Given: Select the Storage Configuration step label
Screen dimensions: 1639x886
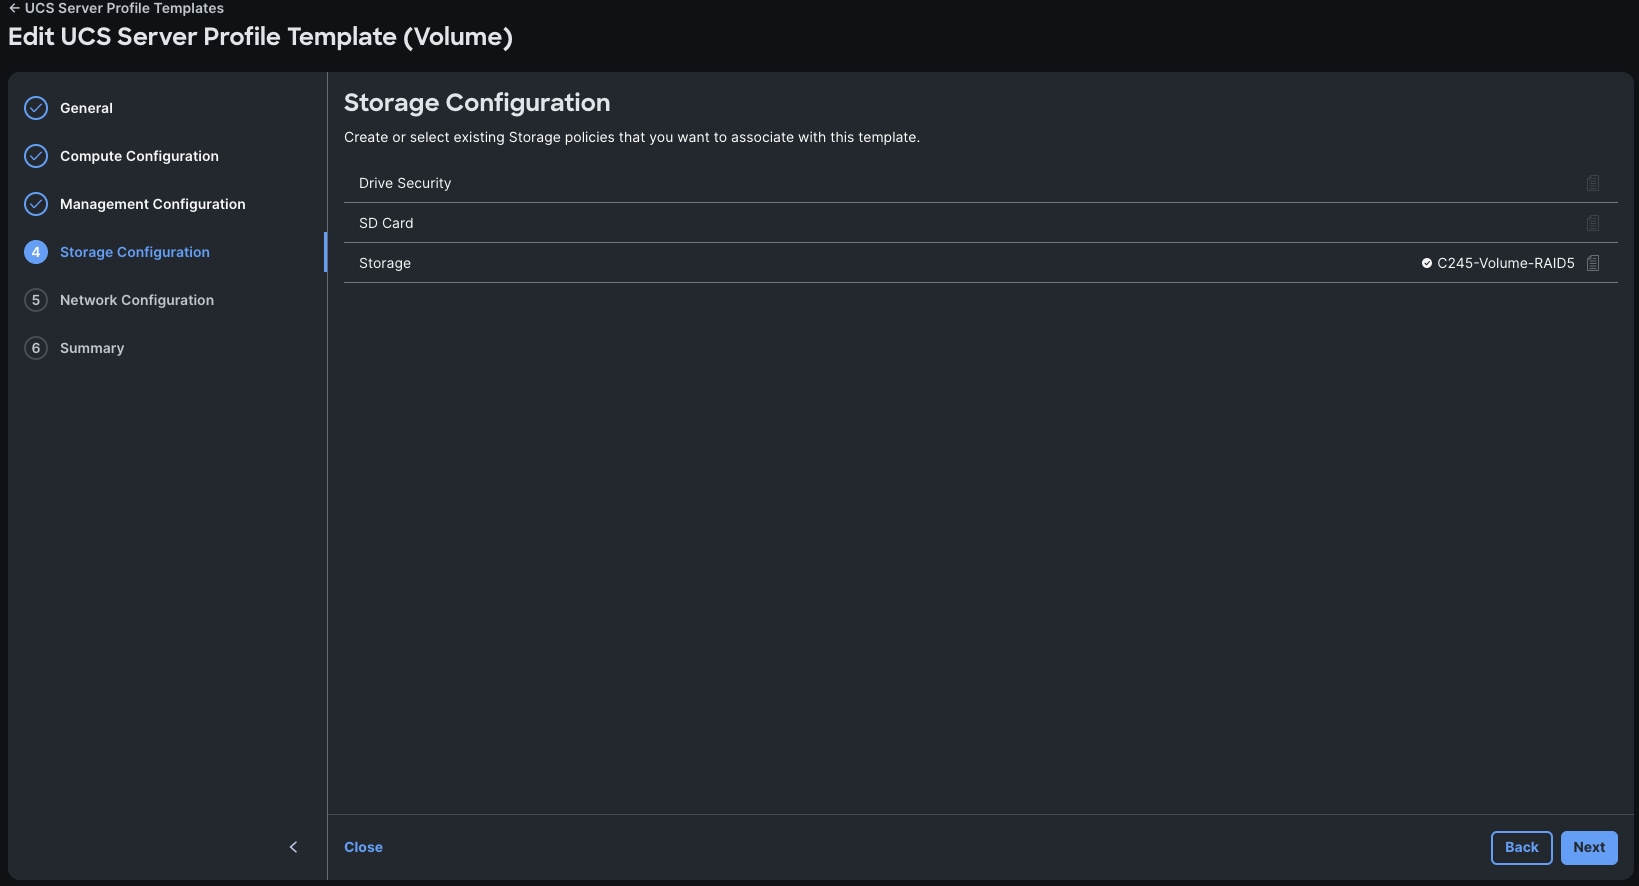Looking at the screenshot, I should pyautogui.click(x=135, y=252).
